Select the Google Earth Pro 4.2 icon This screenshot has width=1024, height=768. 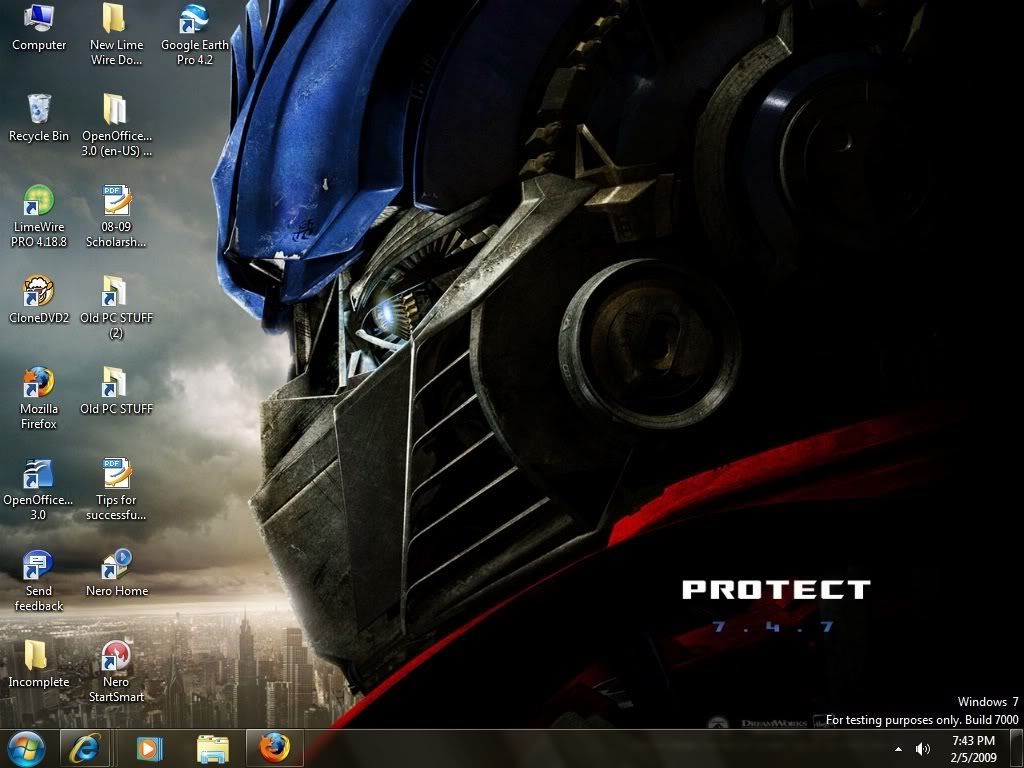click(x=194, y=19)
